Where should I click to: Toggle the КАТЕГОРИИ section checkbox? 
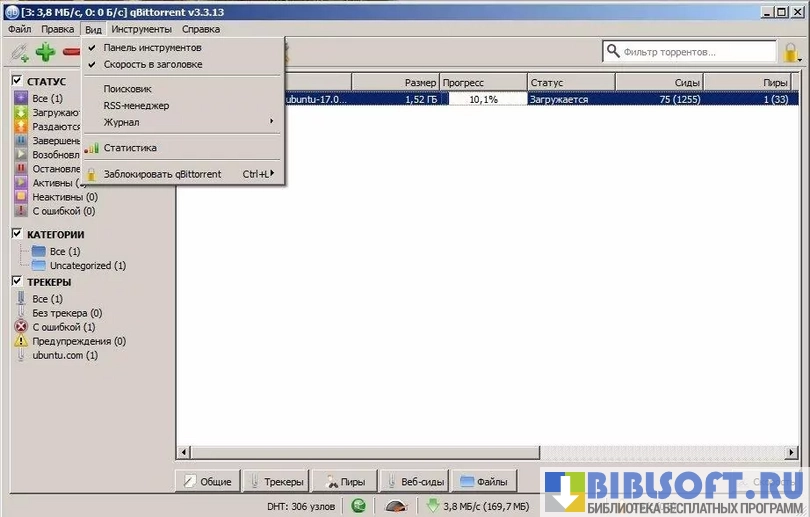tap(17, 234)
